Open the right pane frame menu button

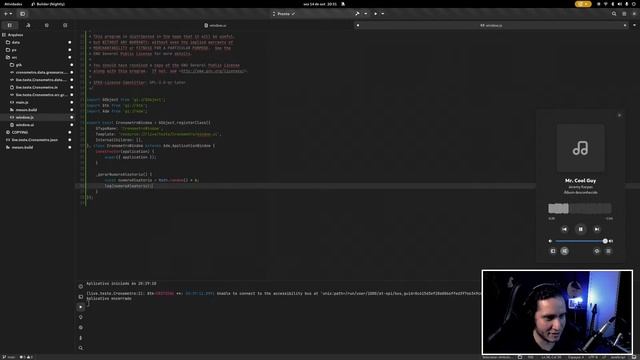pos(634,25)
